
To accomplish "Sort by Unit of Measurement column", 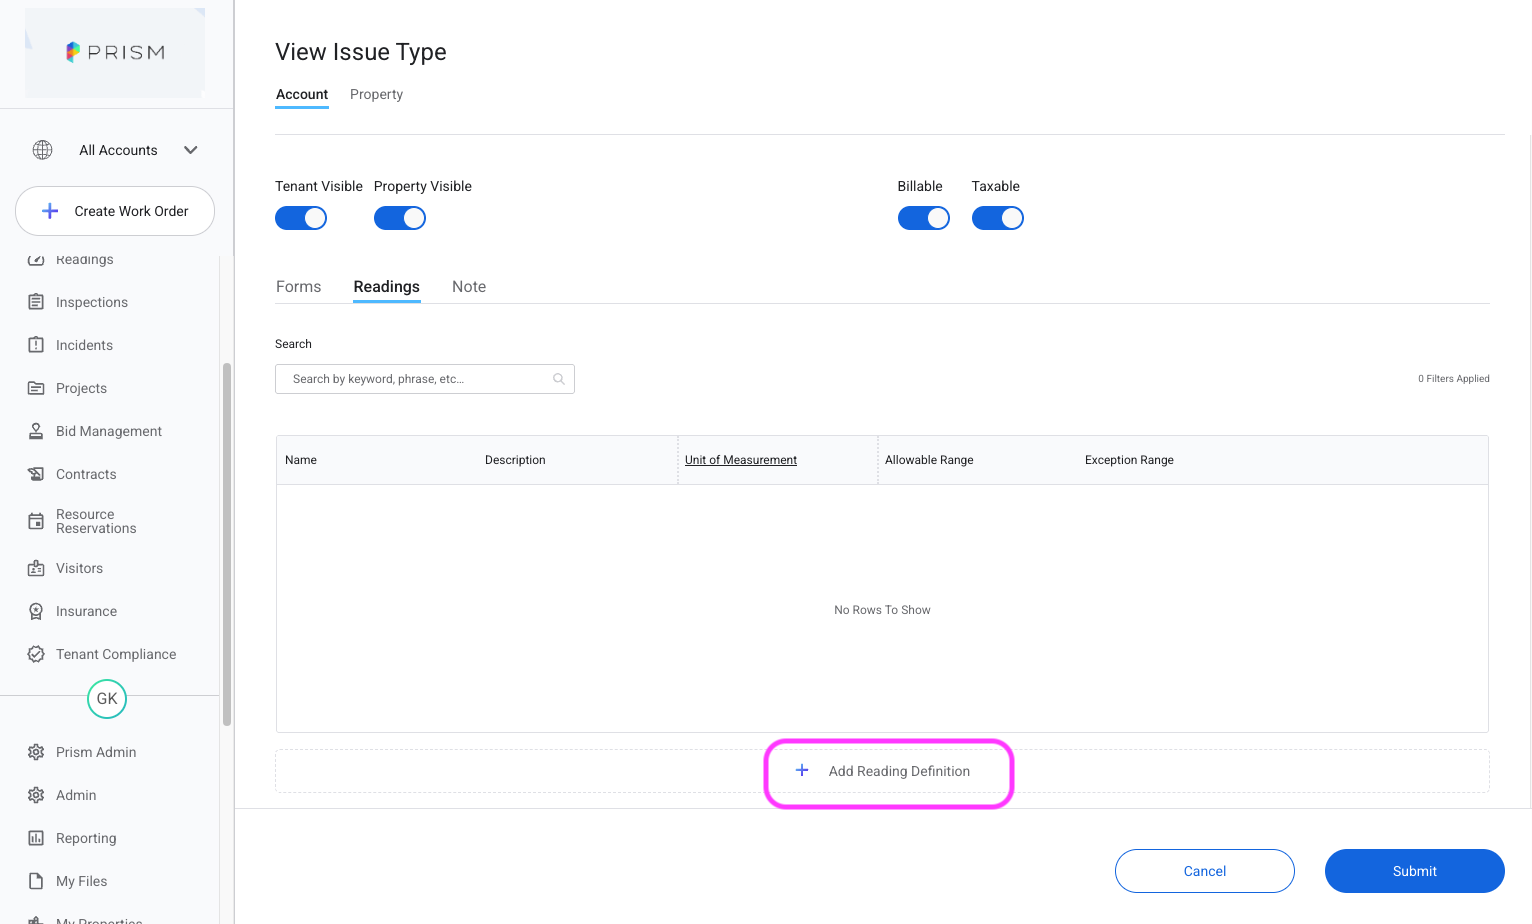I will click(740, 460).
